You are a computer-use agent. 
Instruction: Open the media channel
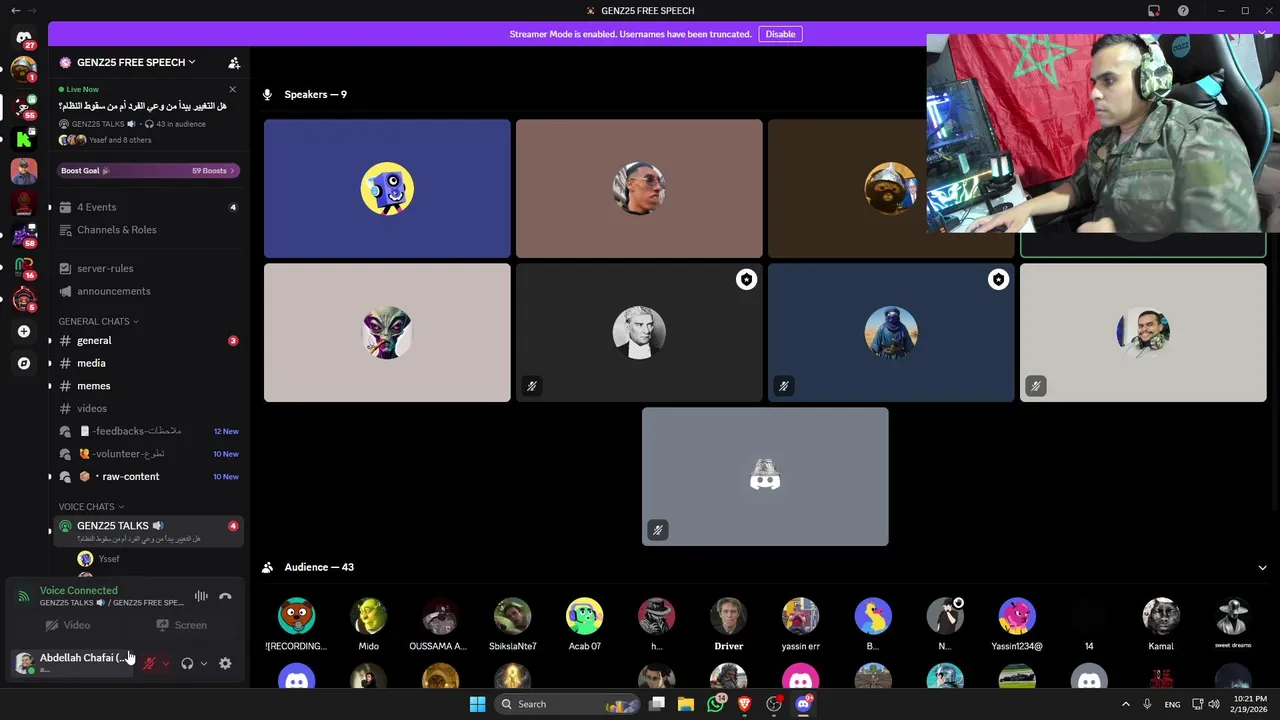coord(149,363)
